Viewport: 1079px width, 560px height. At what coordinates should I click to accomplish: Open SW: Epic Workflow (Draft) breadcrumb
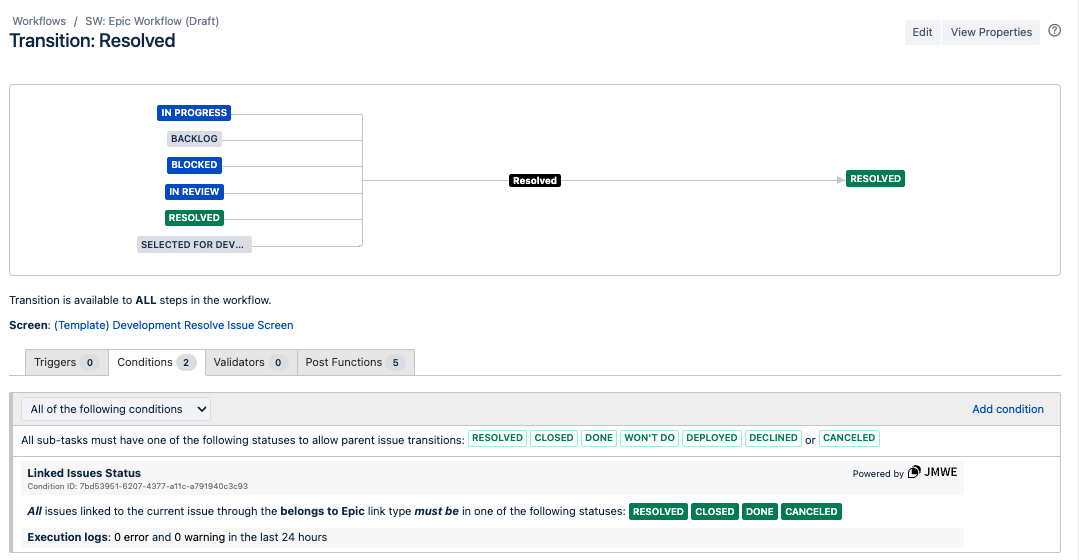(x=152, y=21)
